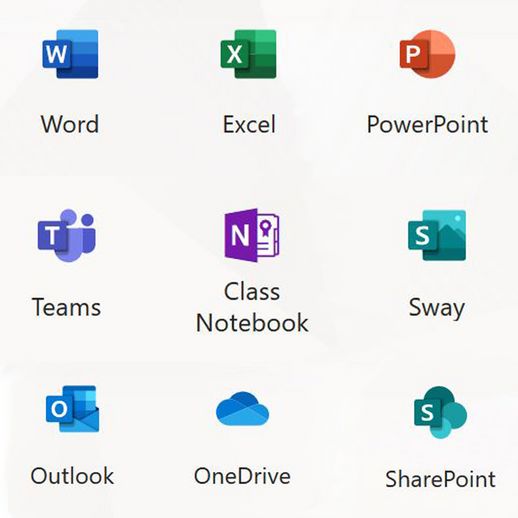This screenshot has width=518, height=518.
Task: Click the "Word" text label
Action: 70,124
